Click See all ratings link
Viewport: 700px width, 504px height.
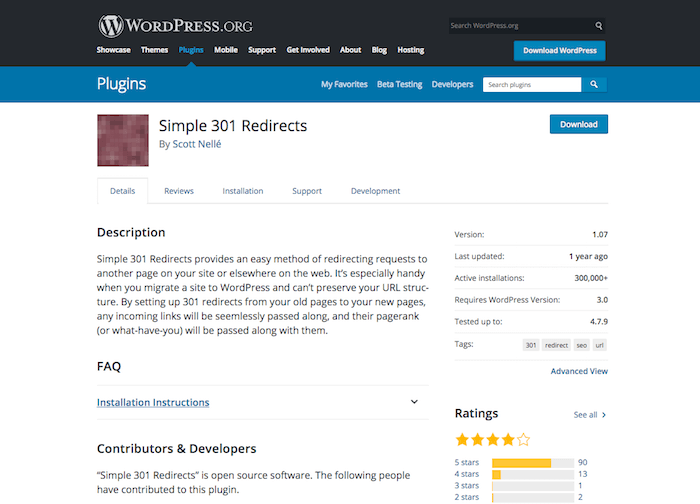click(x=585, y=415)
